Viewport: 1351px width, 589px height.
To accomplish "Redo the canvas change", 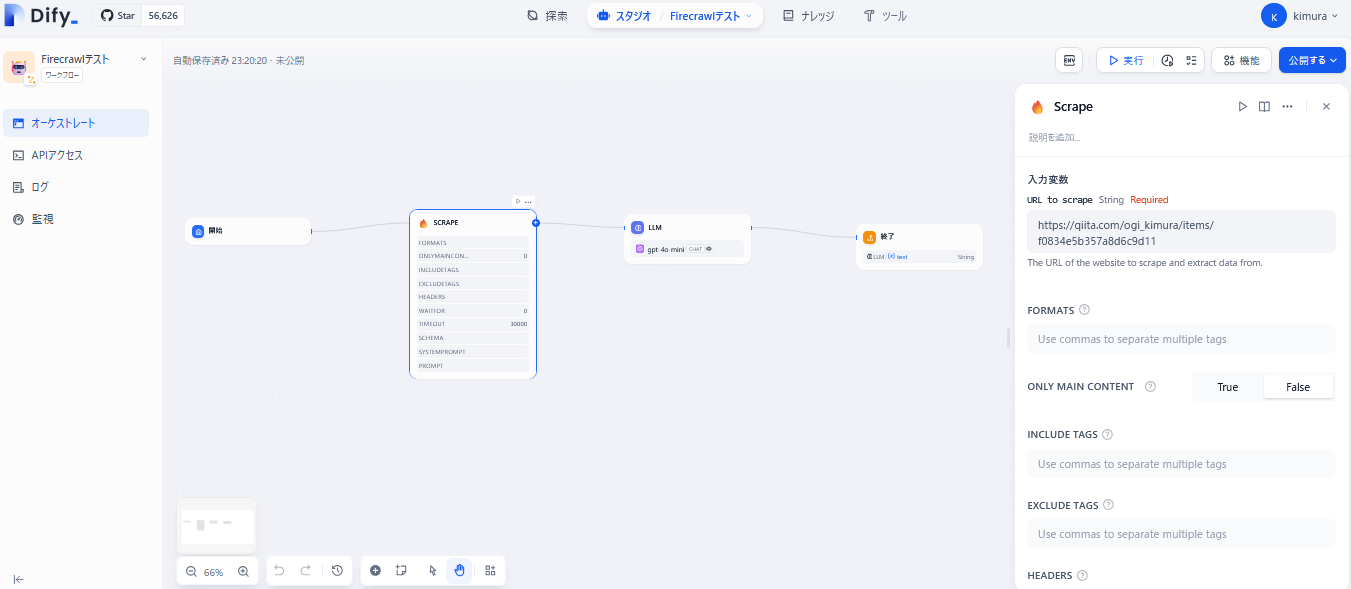I will pyautogui.click(x=306, y=571).
